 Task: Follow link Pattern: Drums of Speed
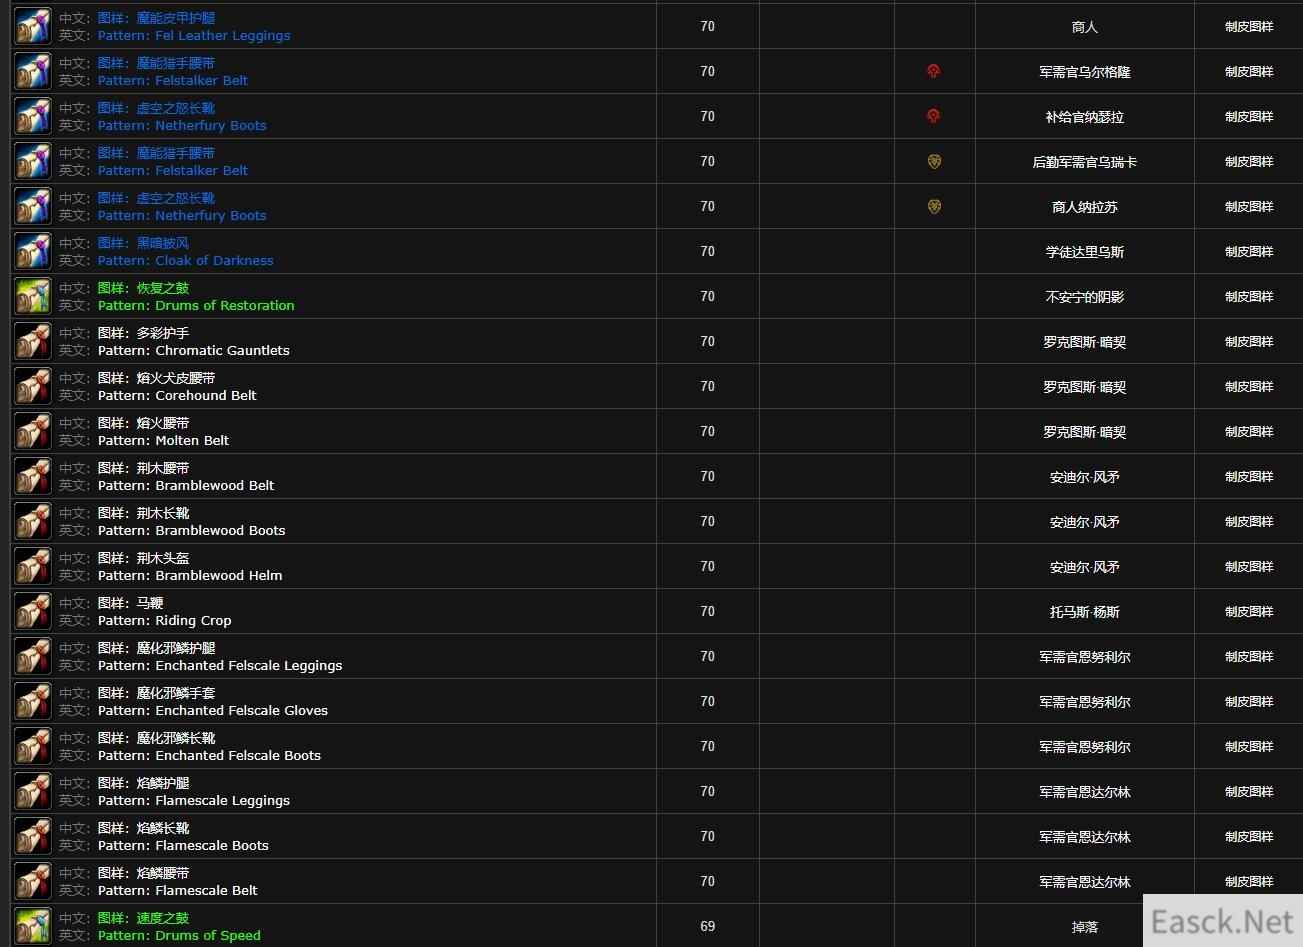pos(179,935)
